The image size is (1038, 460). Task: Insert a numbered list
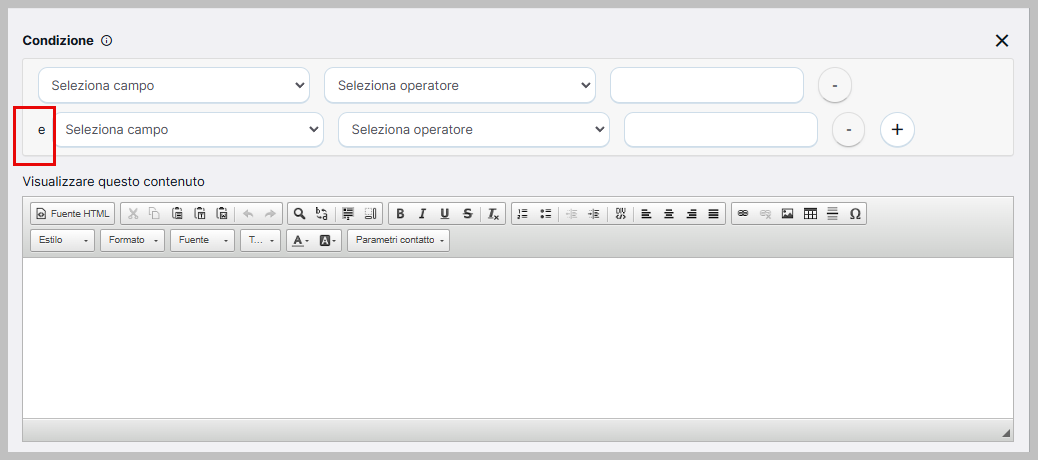522,214
